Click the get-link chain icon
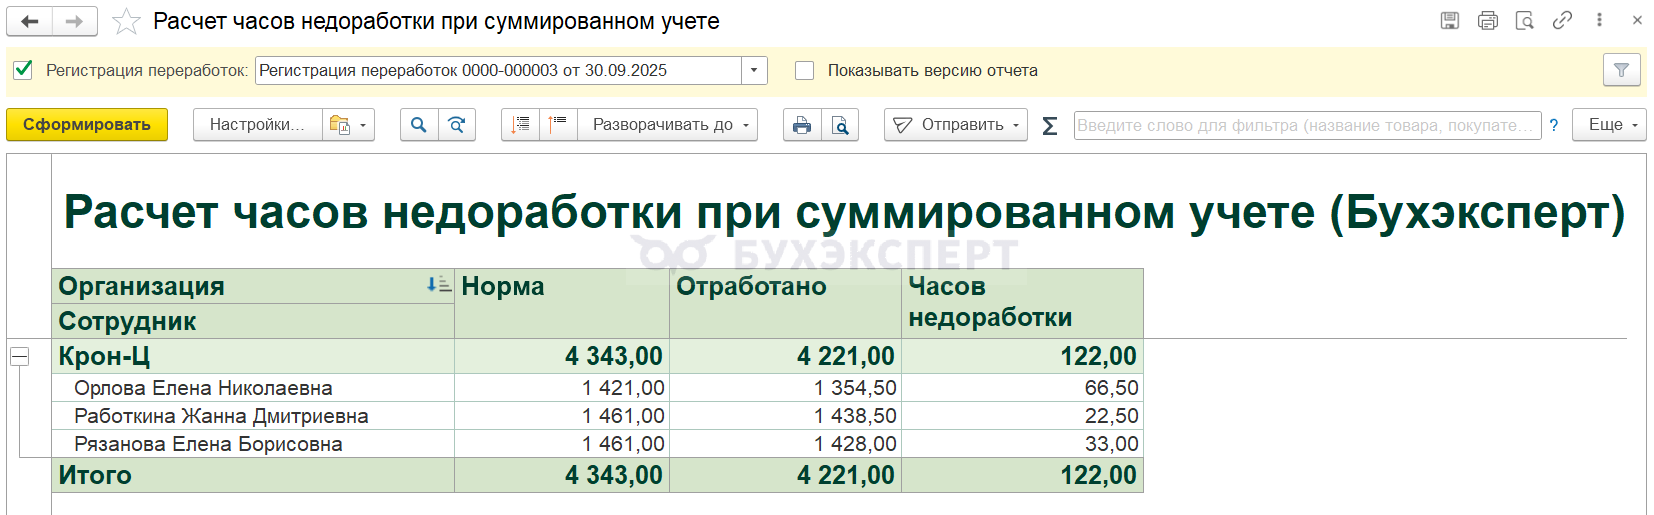The image size is (1654, 515). pos(1562,20)
